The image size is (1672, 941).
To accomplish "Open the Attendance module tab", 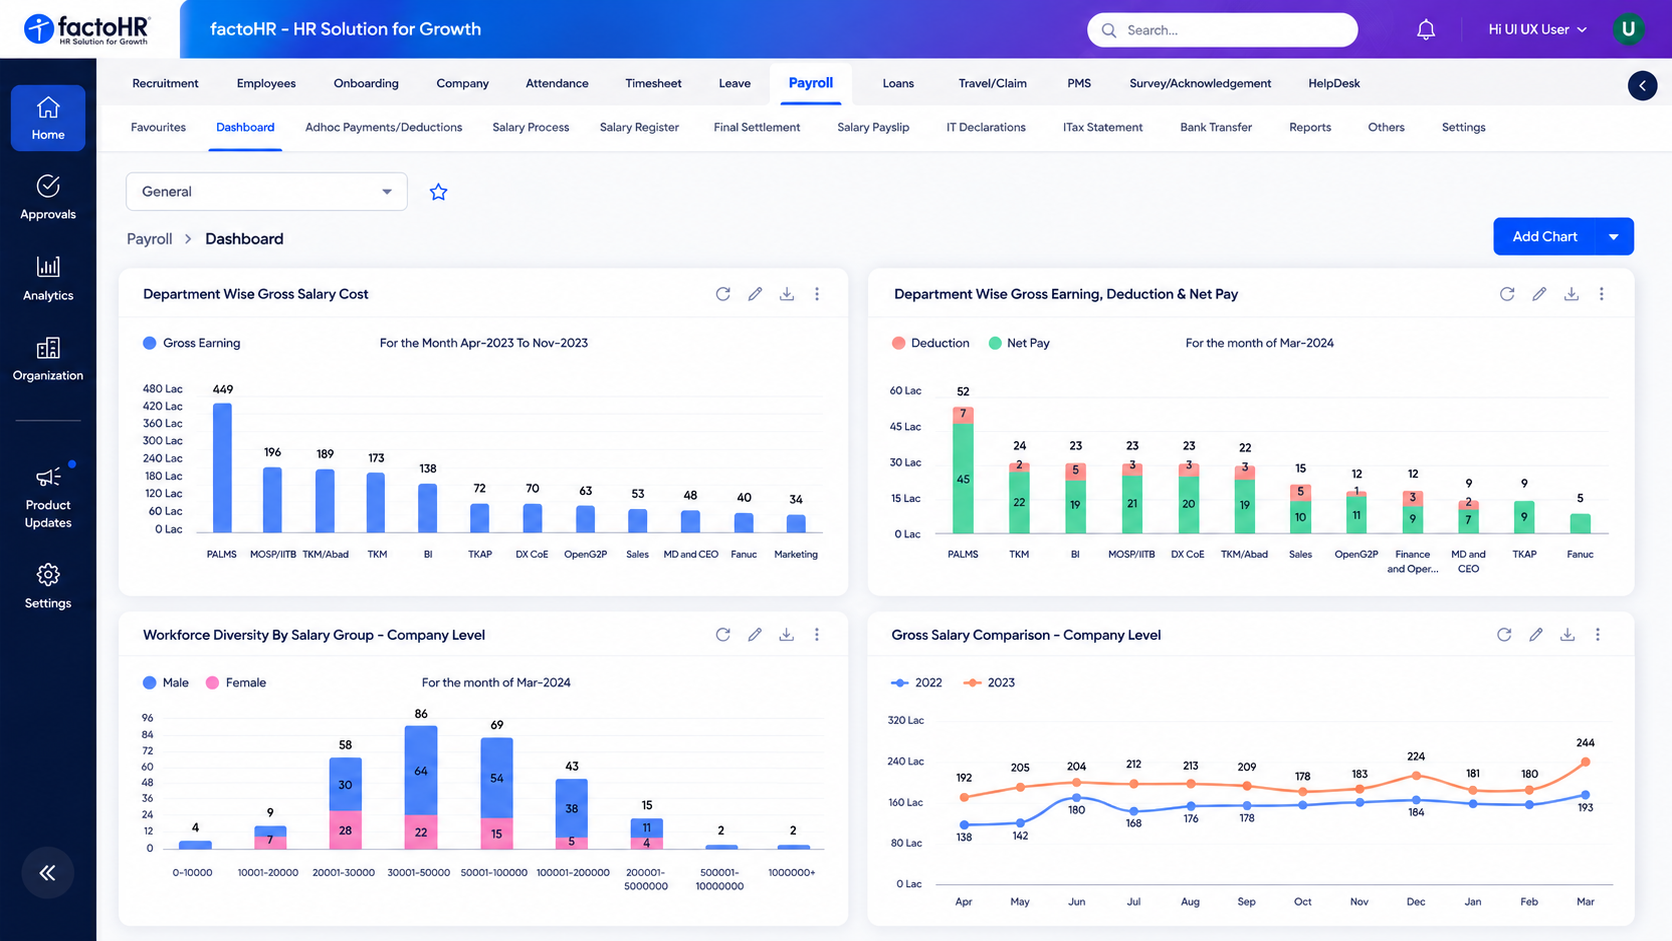I will pyautogui.click(x=557, y=84).
